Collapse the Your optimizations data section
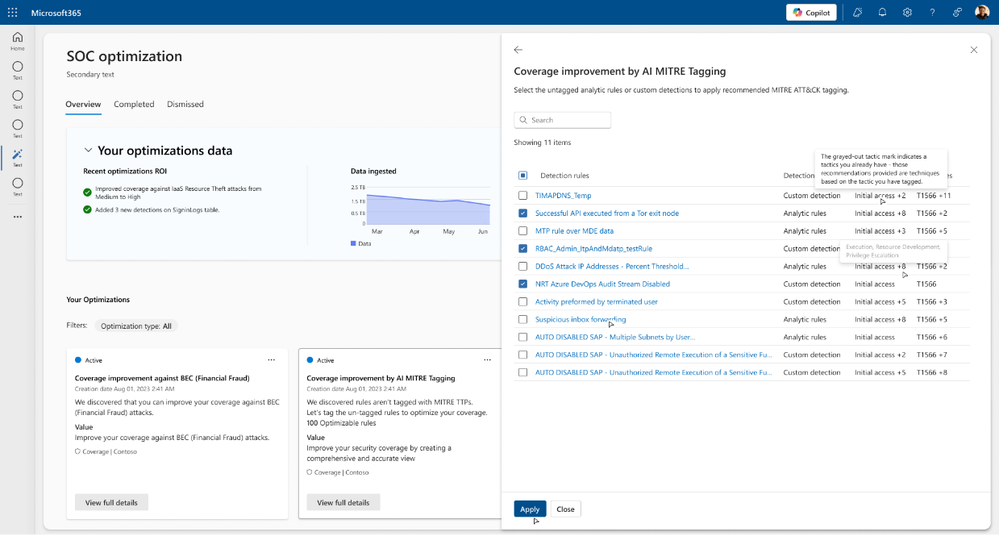Image resolution: width=999 pixels, height=535 pixels. (x=88, y=150)
